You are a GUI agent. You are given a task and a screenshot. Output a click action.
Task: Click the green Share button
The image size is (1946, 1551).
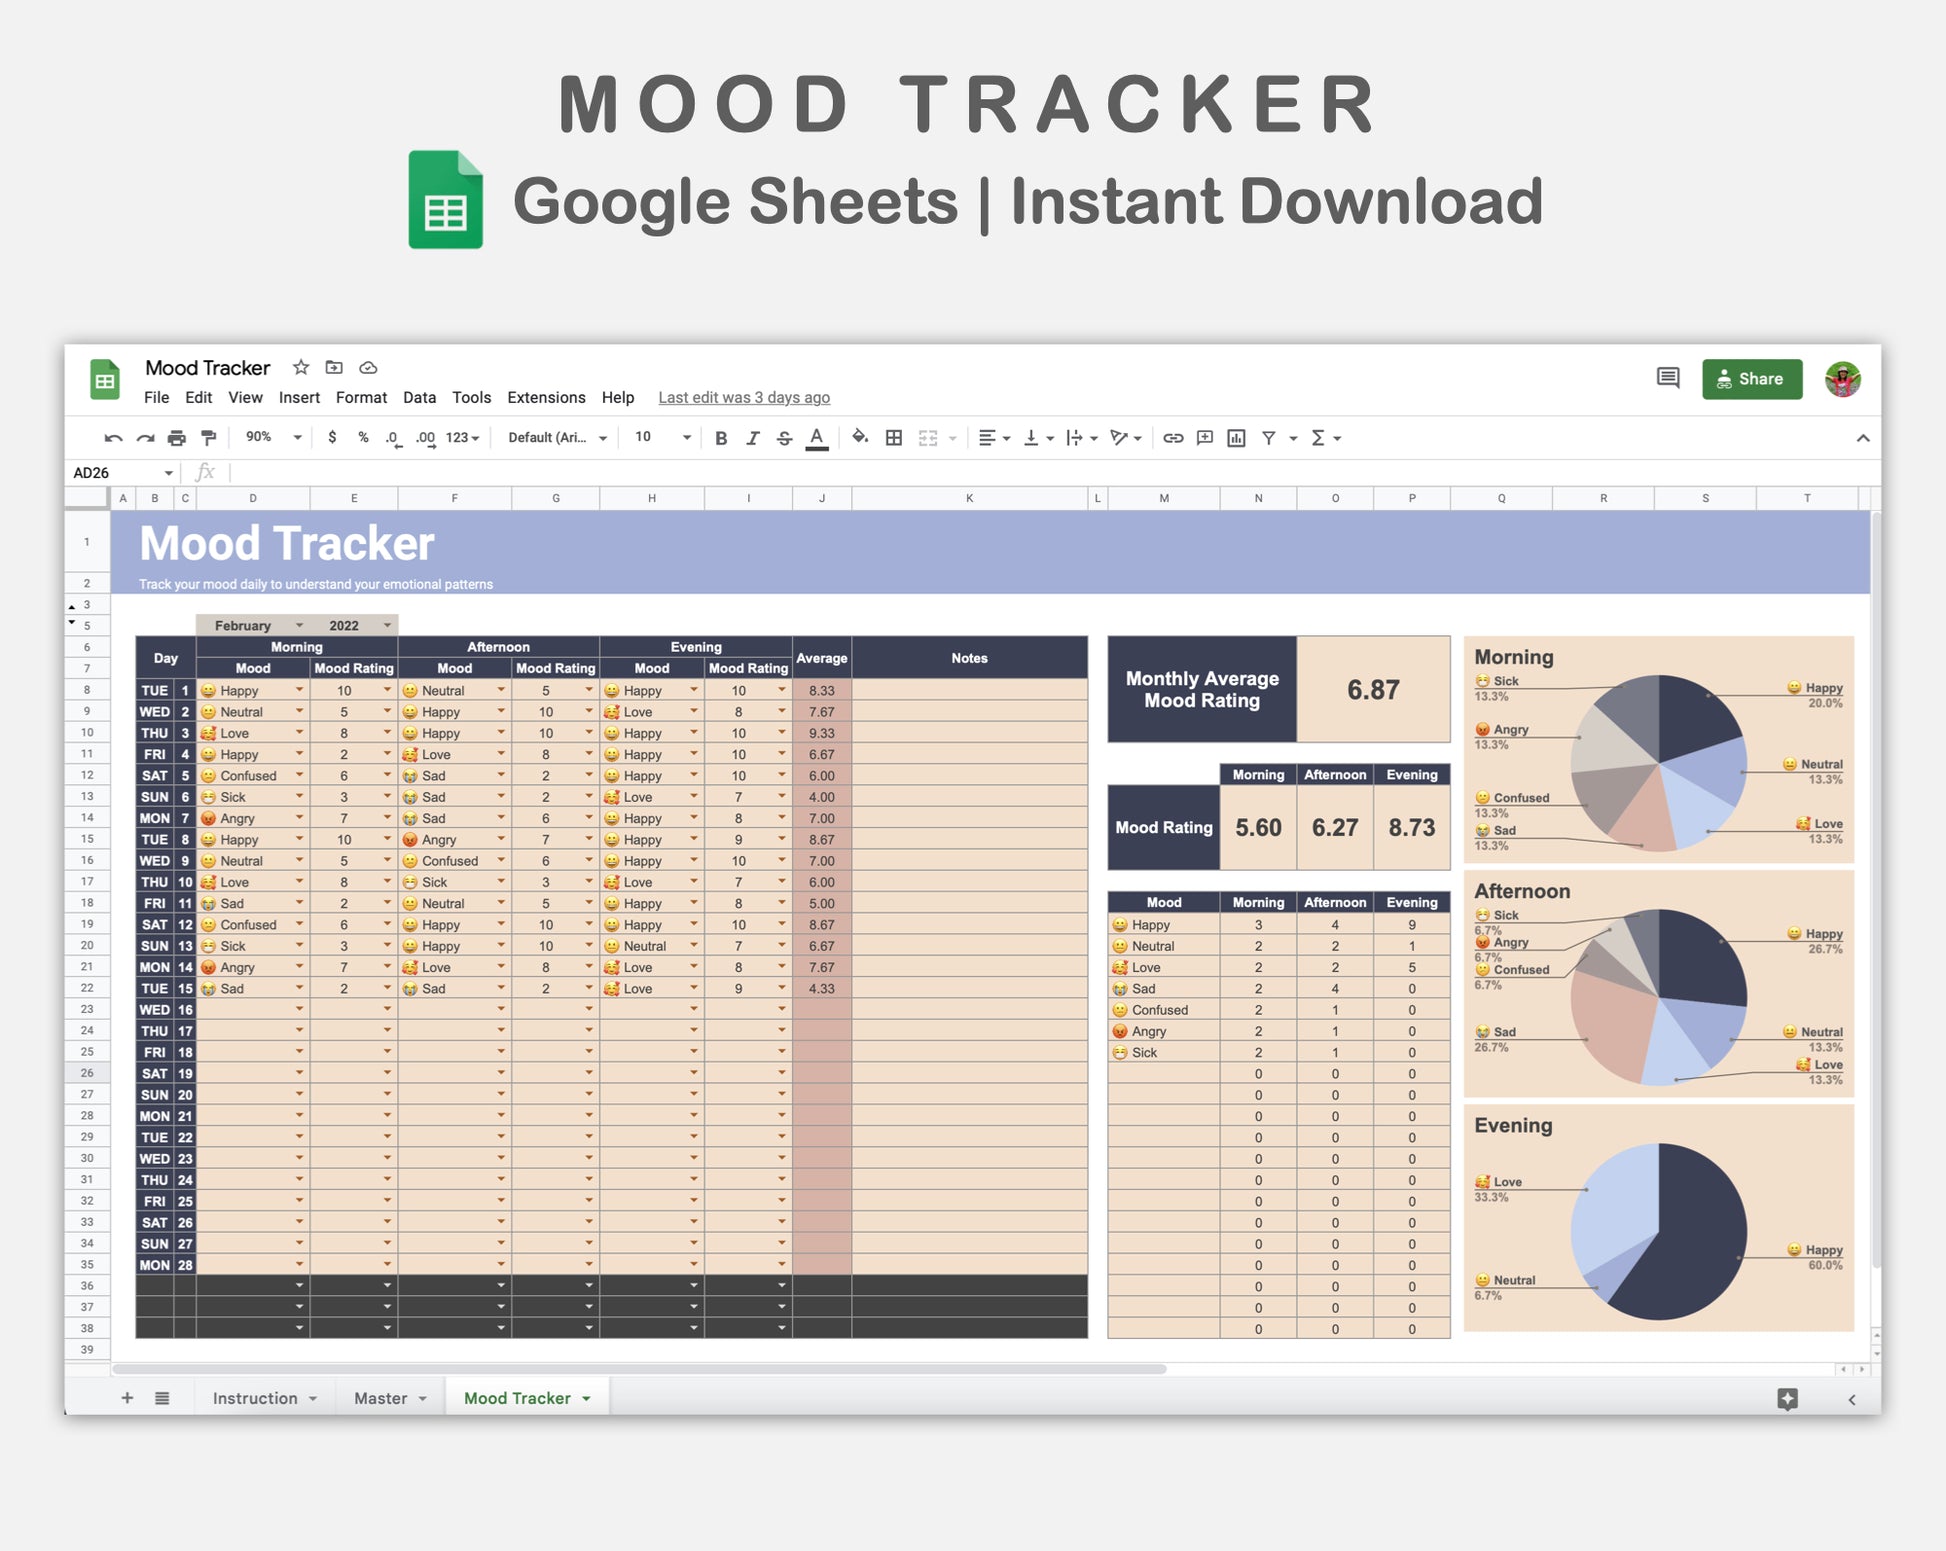[x=1751, y=379]
